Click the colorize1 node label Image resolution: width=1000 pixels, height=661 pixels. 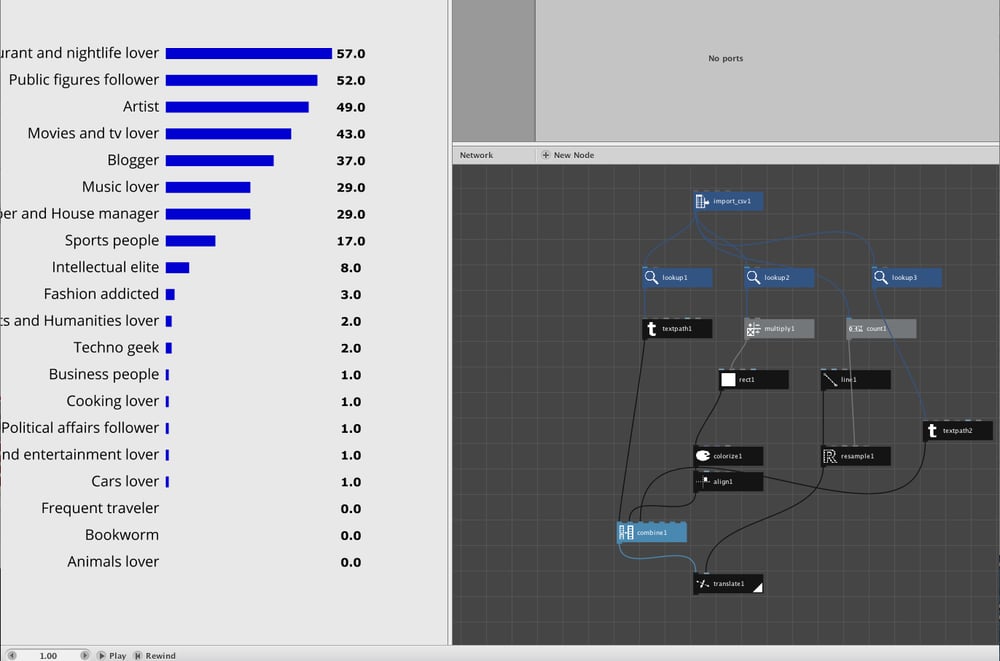pyautogui.click(x=728, y=456)
